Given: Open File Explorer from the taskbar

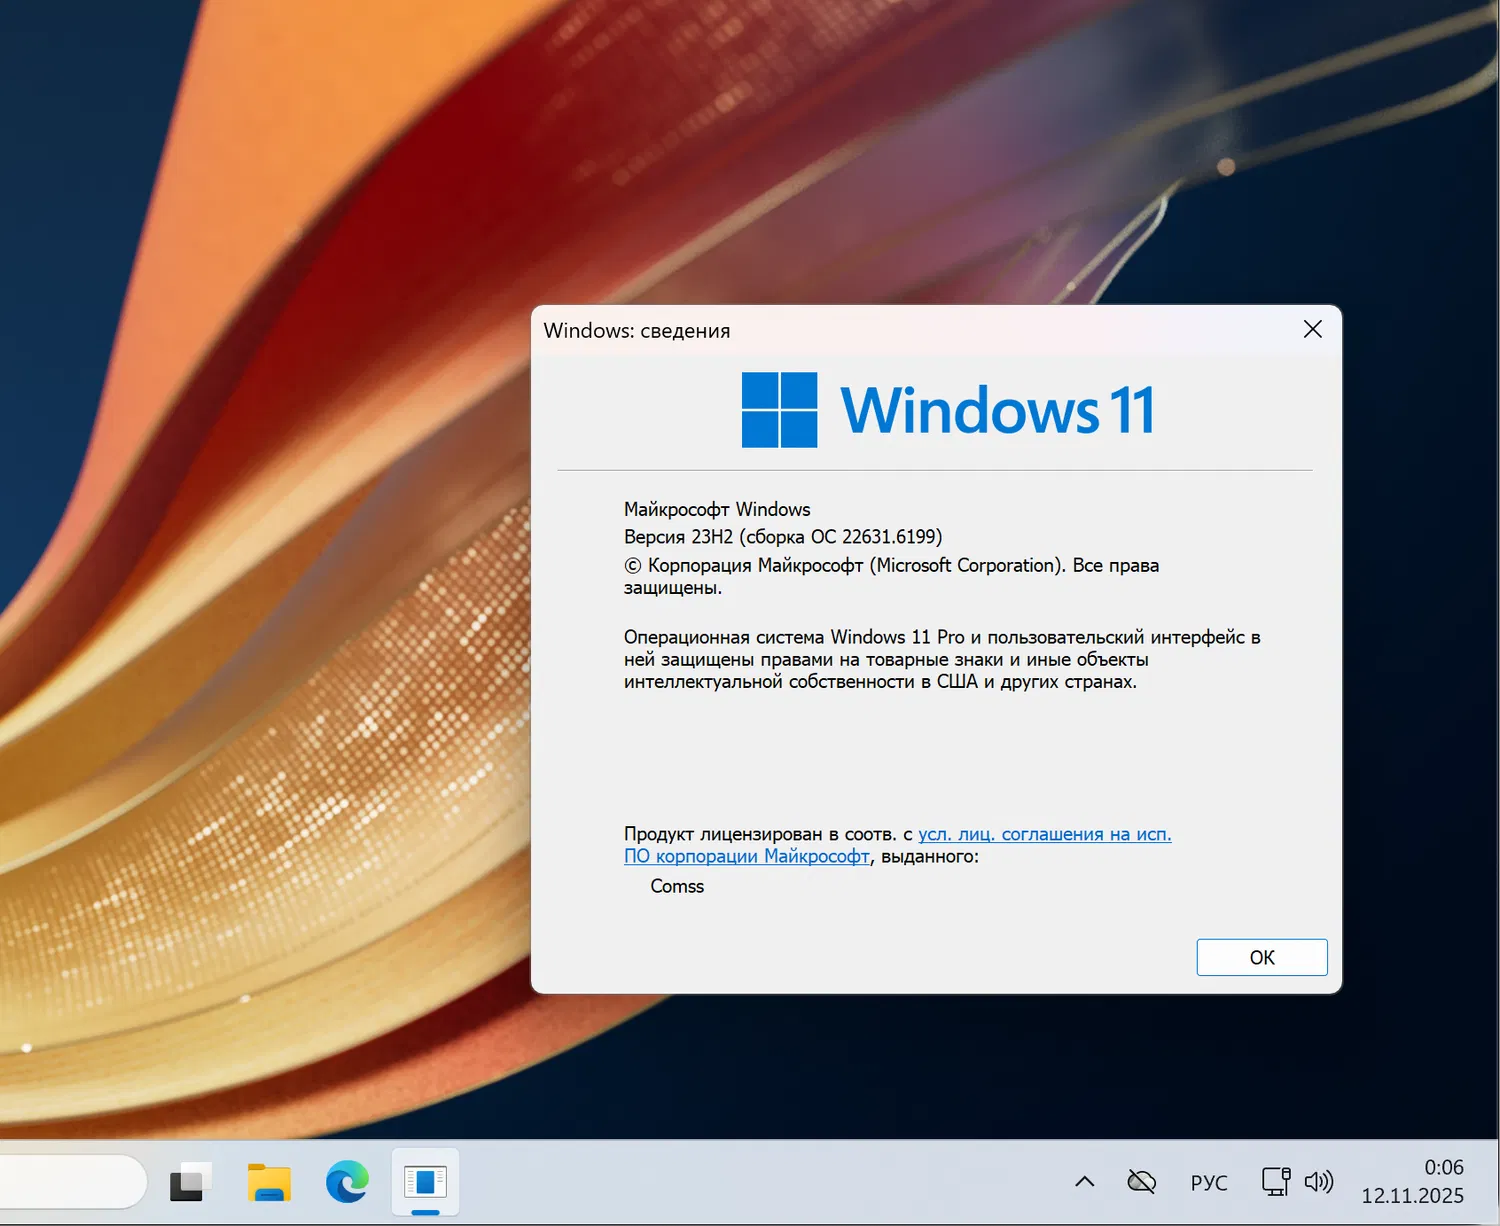Looking at the screenshot, I should click(x=268, y=1182).
